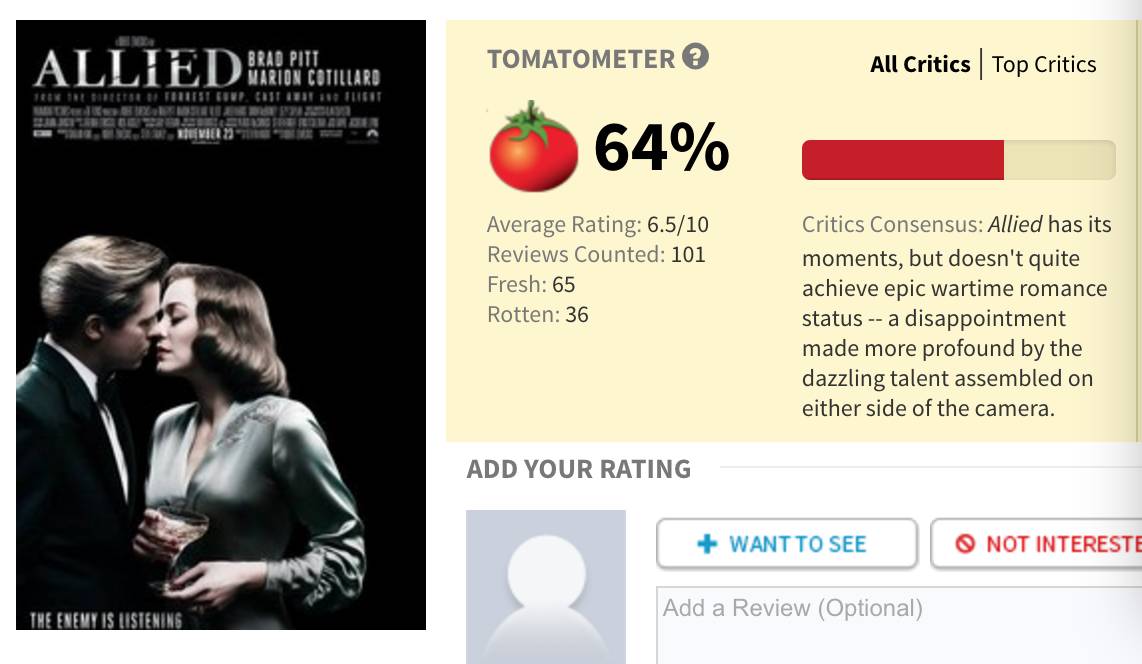1142x664 pixels.
Task: Click the Not Interested button
Action: tap(1036, 544)
